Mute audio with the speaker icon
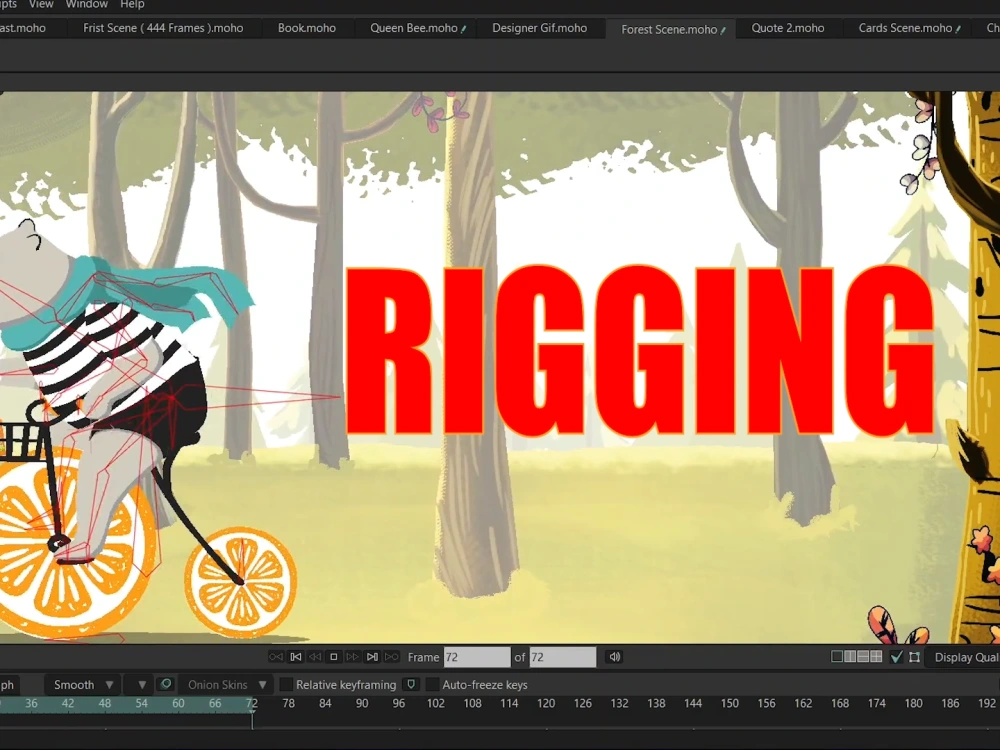Viewport: 1000px width, 750px height. (613, 657)
